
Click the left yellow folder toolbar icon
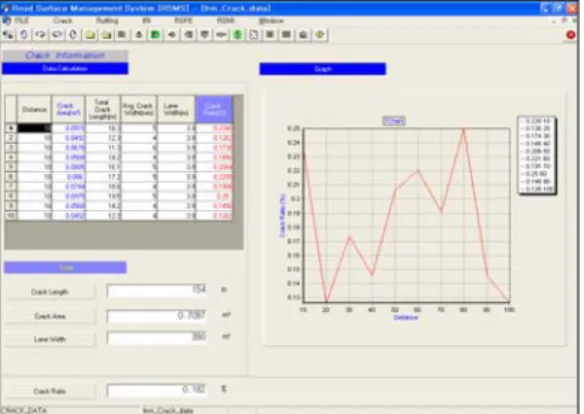tap(90, 35)
